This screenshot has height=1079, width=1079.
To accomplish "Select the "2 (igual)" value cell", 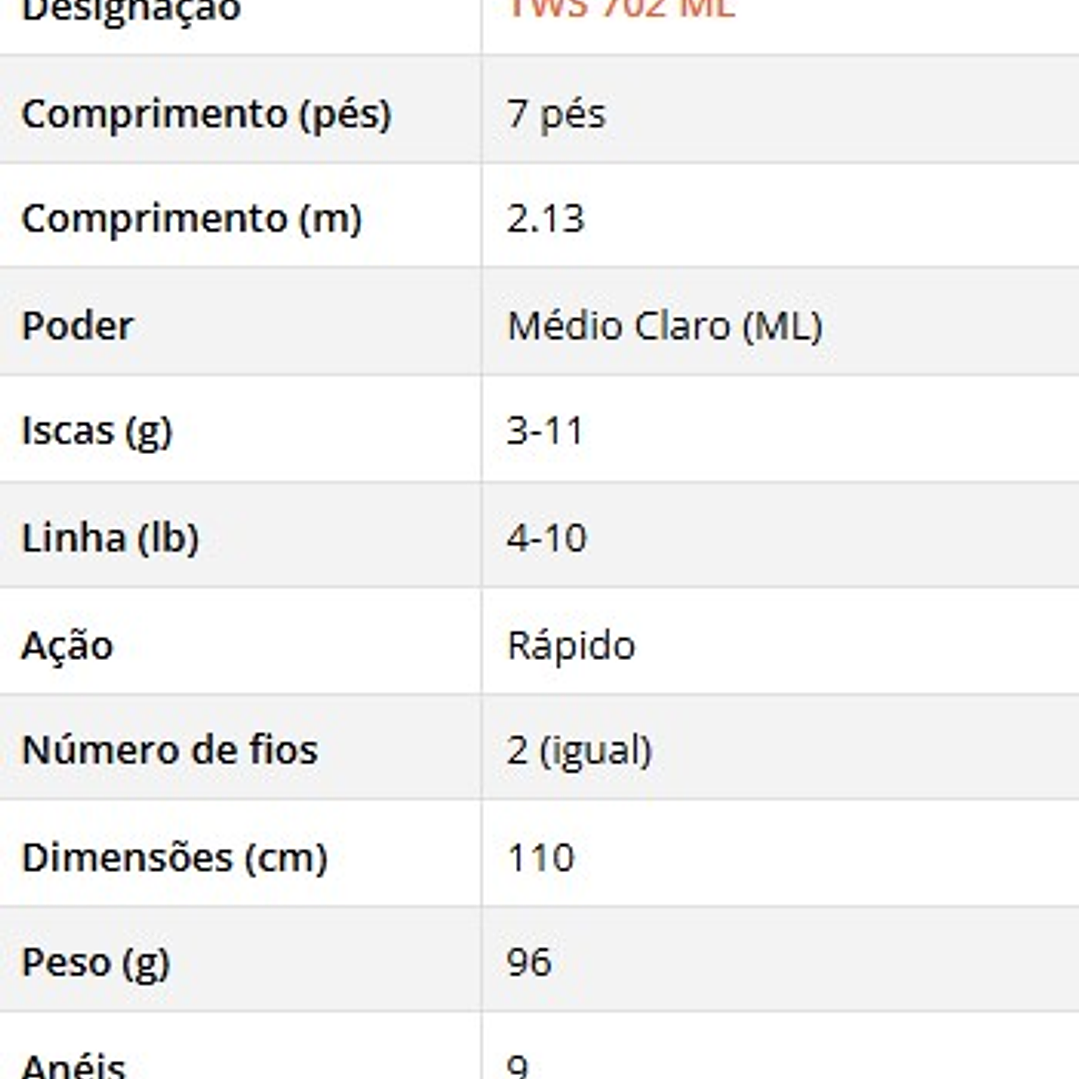I will point(579,750).
